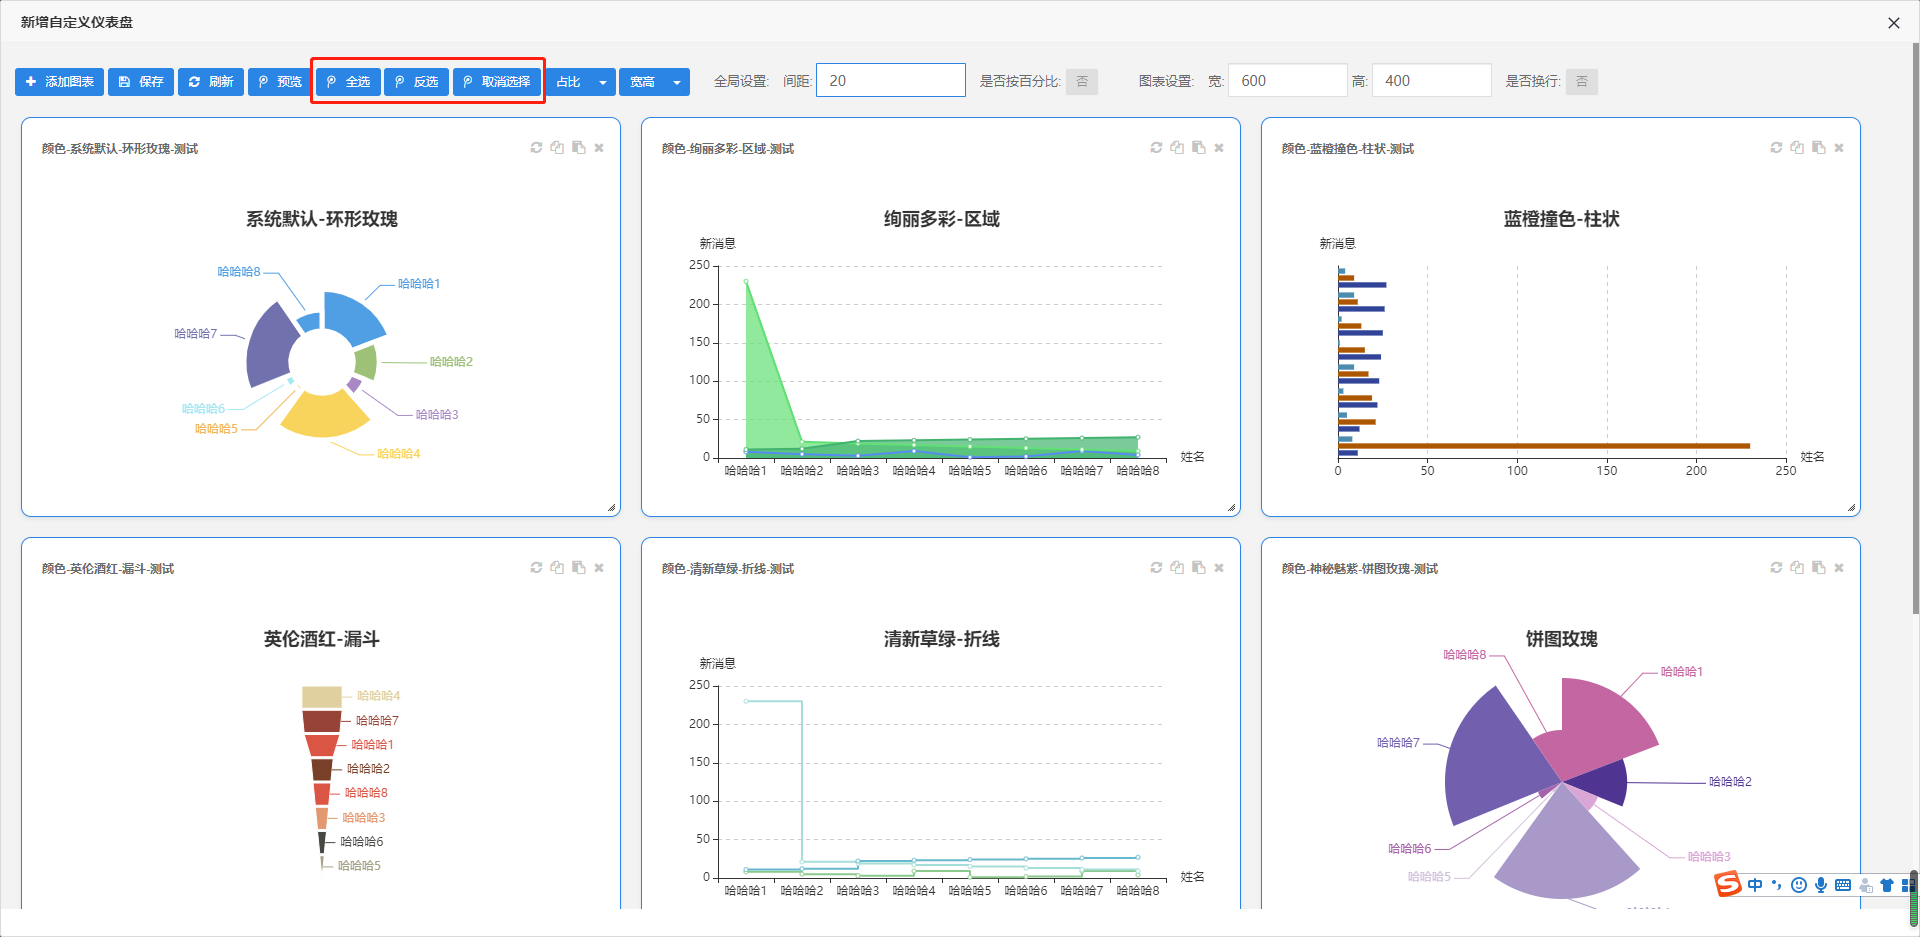Click resize handle of 环形玫瑰 card
The width and height of the screenshot is (1920, 937).
pos(611,508)
